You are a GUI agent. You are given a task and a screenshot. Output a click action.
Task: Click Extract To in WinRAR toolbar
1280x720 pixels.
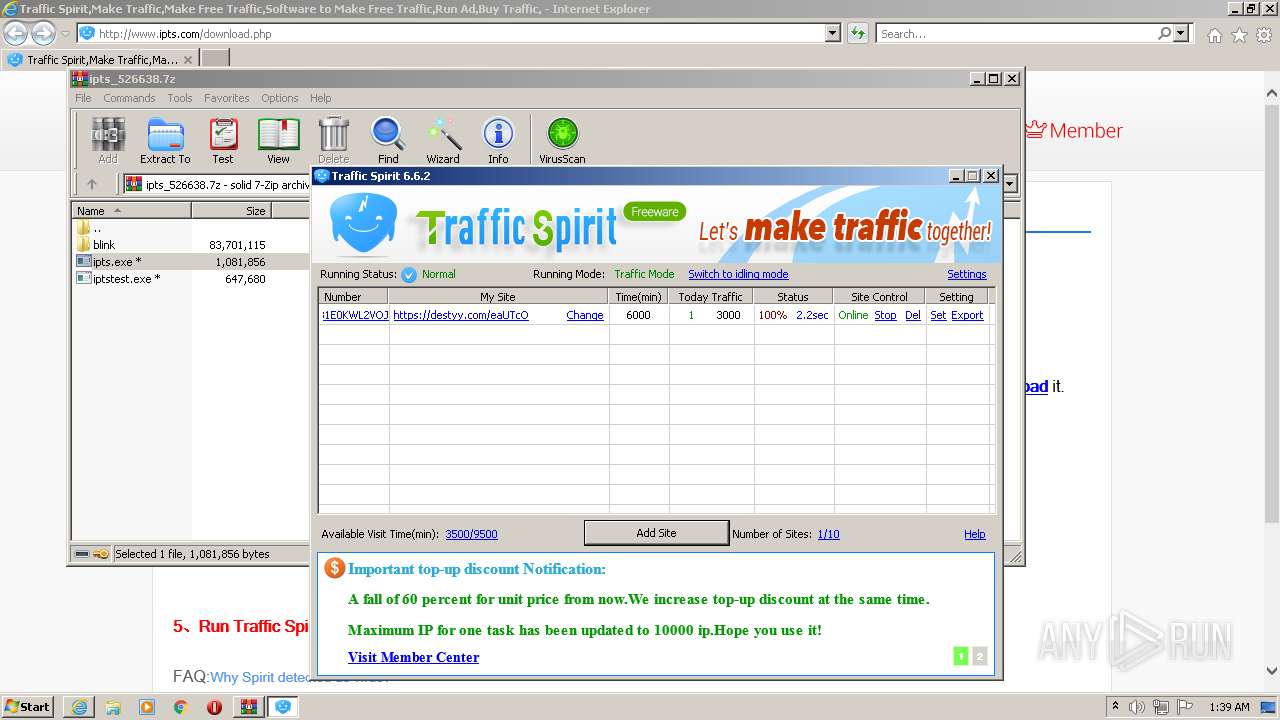[165, 140]
